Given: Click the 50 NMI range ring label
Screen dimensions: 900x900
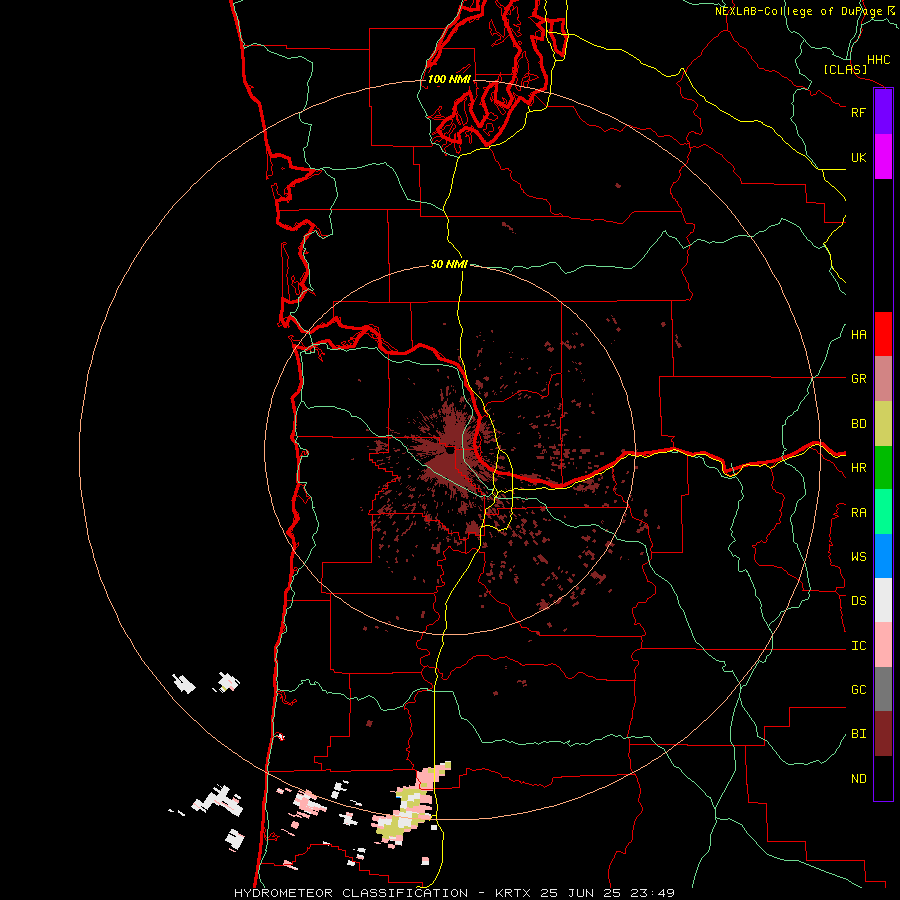Looking at the screenshot, I should pos(449,264).
